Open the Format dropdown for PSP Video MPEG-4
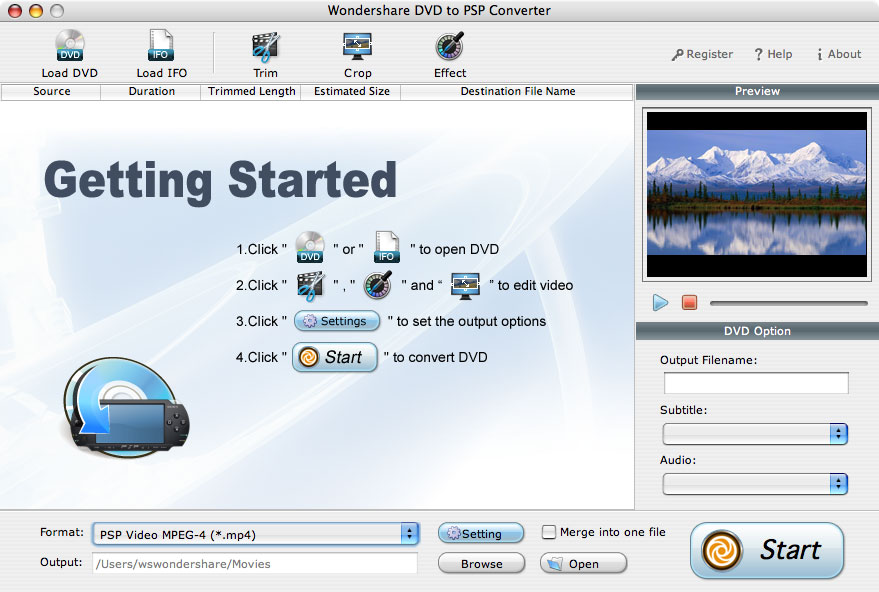This screenshot has height=592, width=879. 255,533
